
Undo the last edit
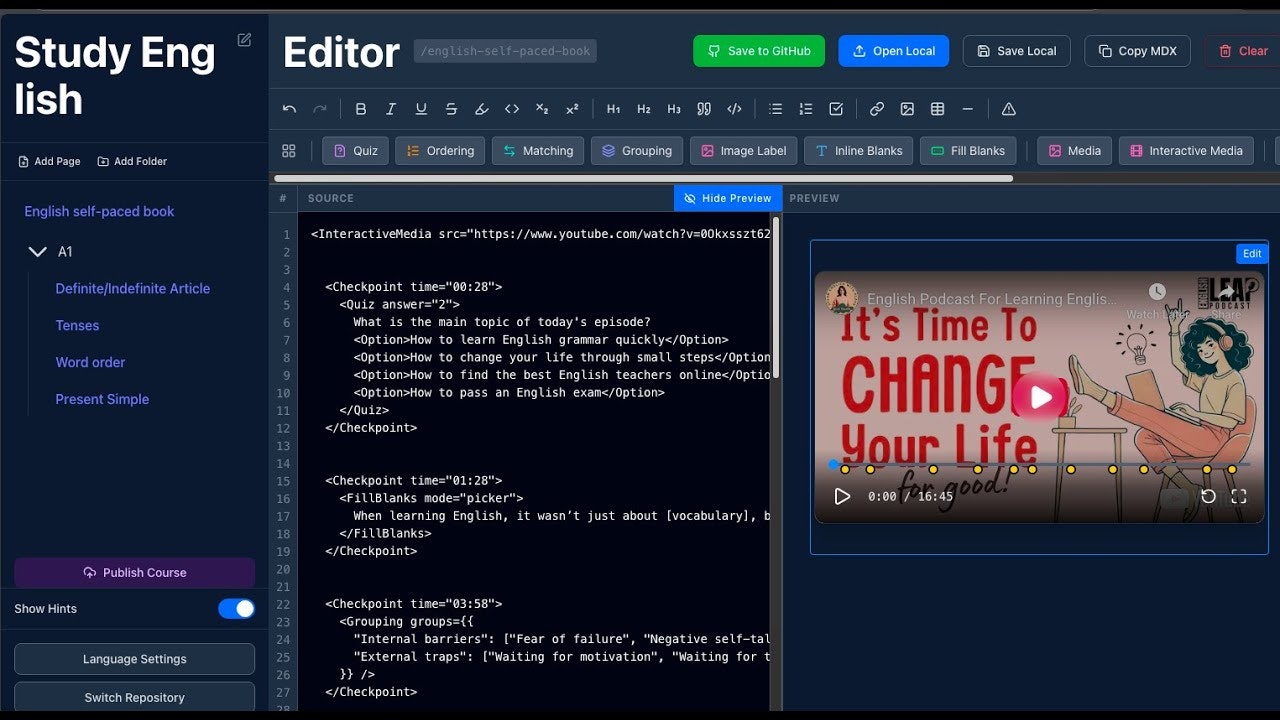pos(290,109)
